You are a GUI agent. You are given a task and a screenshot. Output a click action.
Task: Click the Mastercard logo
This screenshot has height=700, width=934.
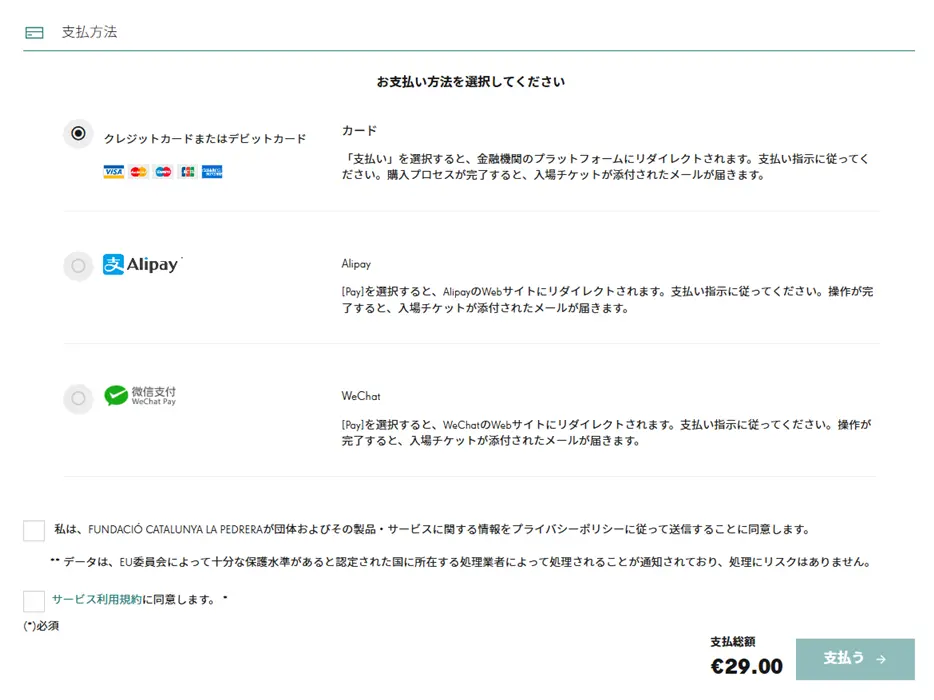pos(138,172)
